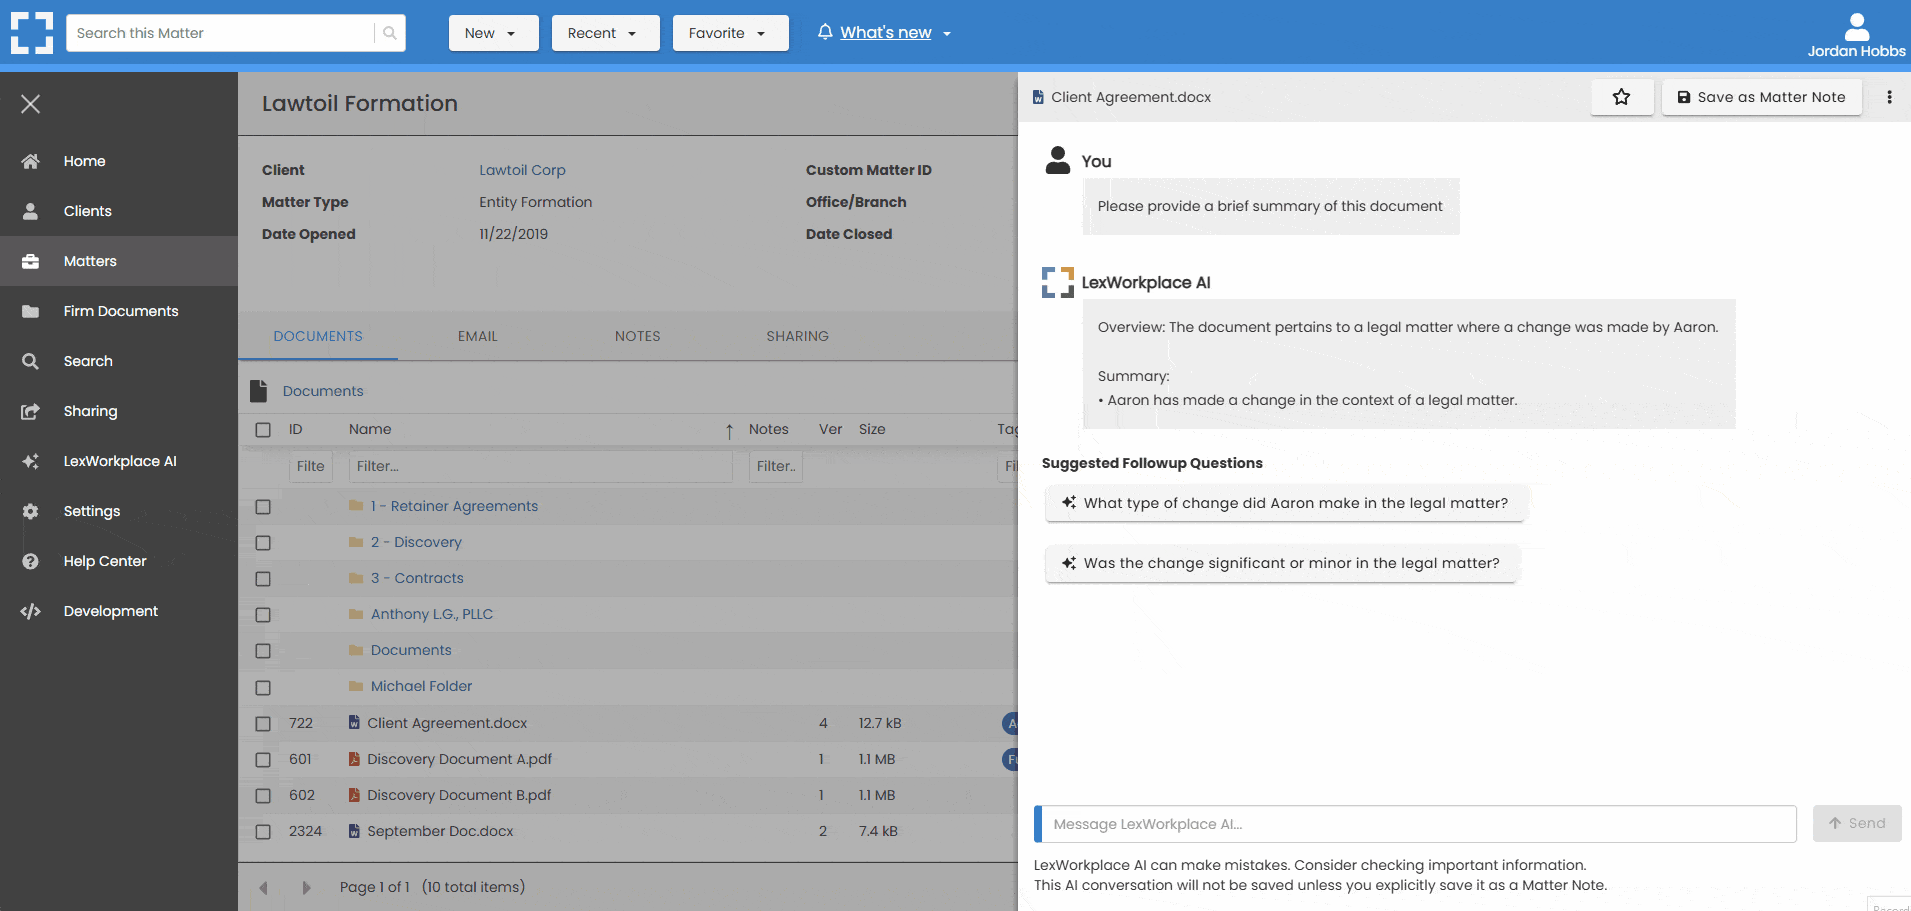The width and height of the screenshot is (1911, 911).
Task: Open the Lawtoil Corp client link
Action: coord(522,170)
